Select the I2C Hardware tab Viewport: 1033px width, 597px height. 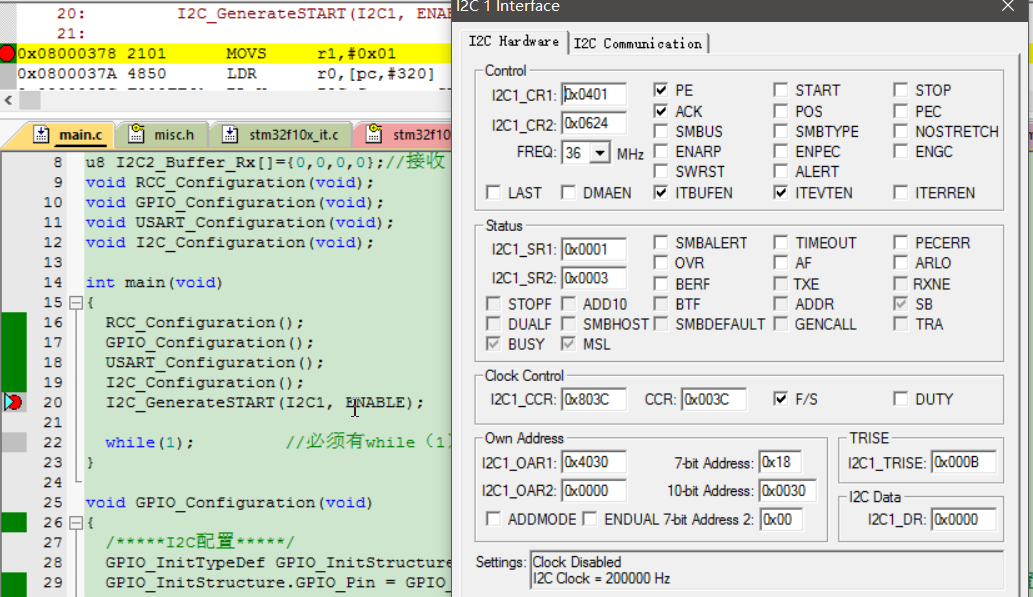coord(514,42)
